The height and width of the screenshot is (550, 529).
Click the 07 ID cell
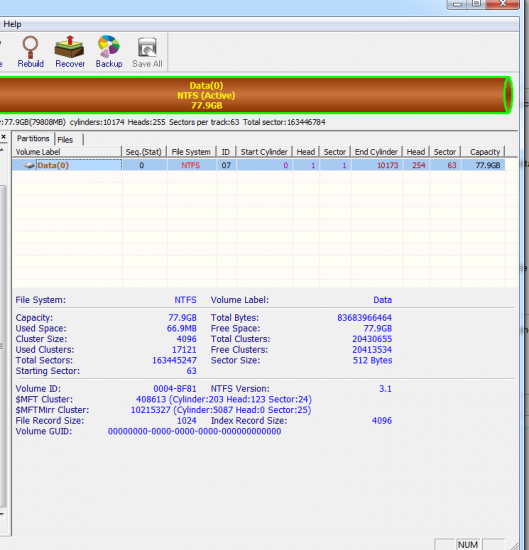(x=226, y=165)
